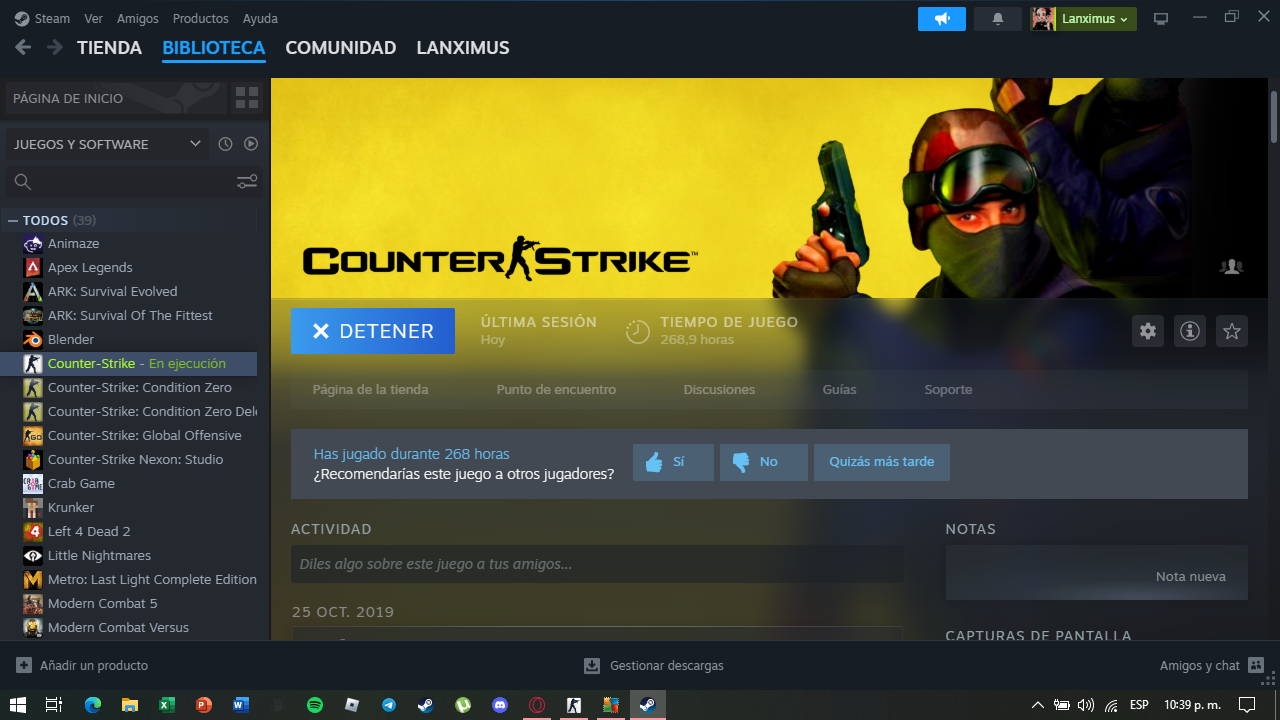
Task: Collapse the TODOS games category
Action: 13,220
